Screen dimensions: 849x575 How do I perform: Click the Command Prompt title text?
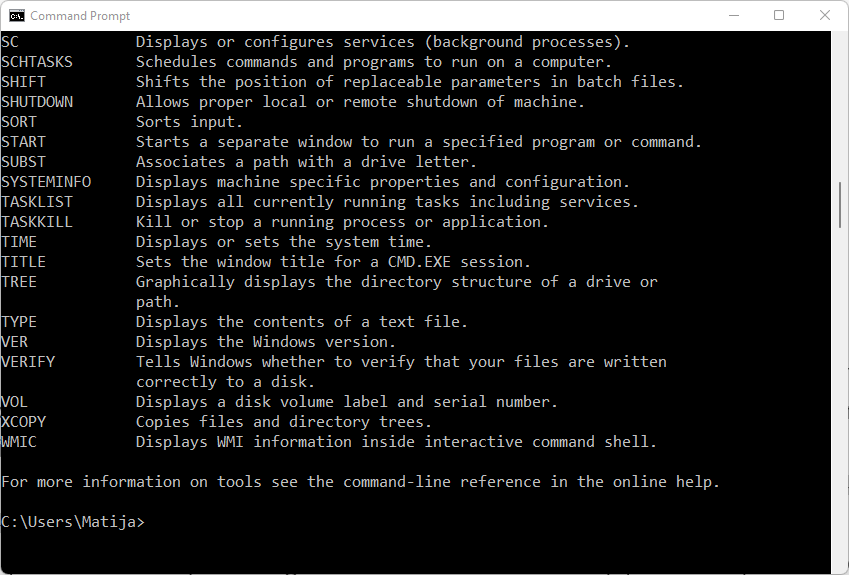click(80, 16)
